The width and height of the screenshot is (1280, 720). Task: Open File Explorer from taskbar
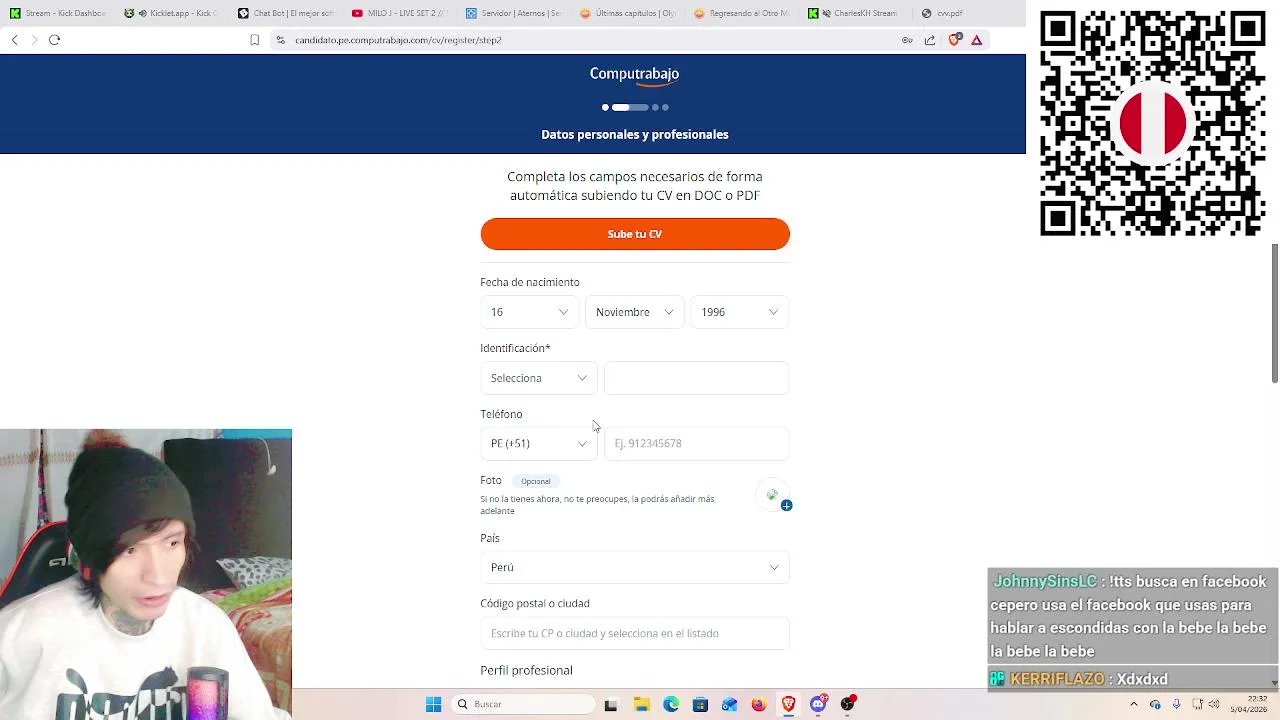point(641,704)
